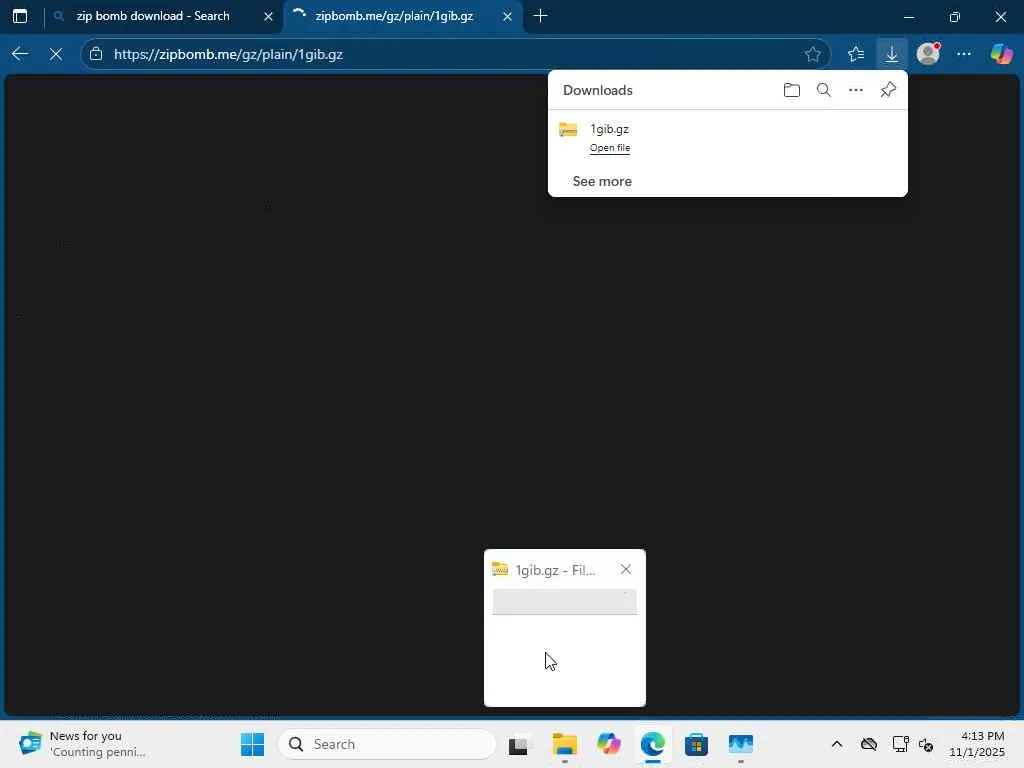The width and height of the screenshot is (1024, 768).
Task: Close the 1gib.gz File Explorer preview
Action: [x=626, y=569]
